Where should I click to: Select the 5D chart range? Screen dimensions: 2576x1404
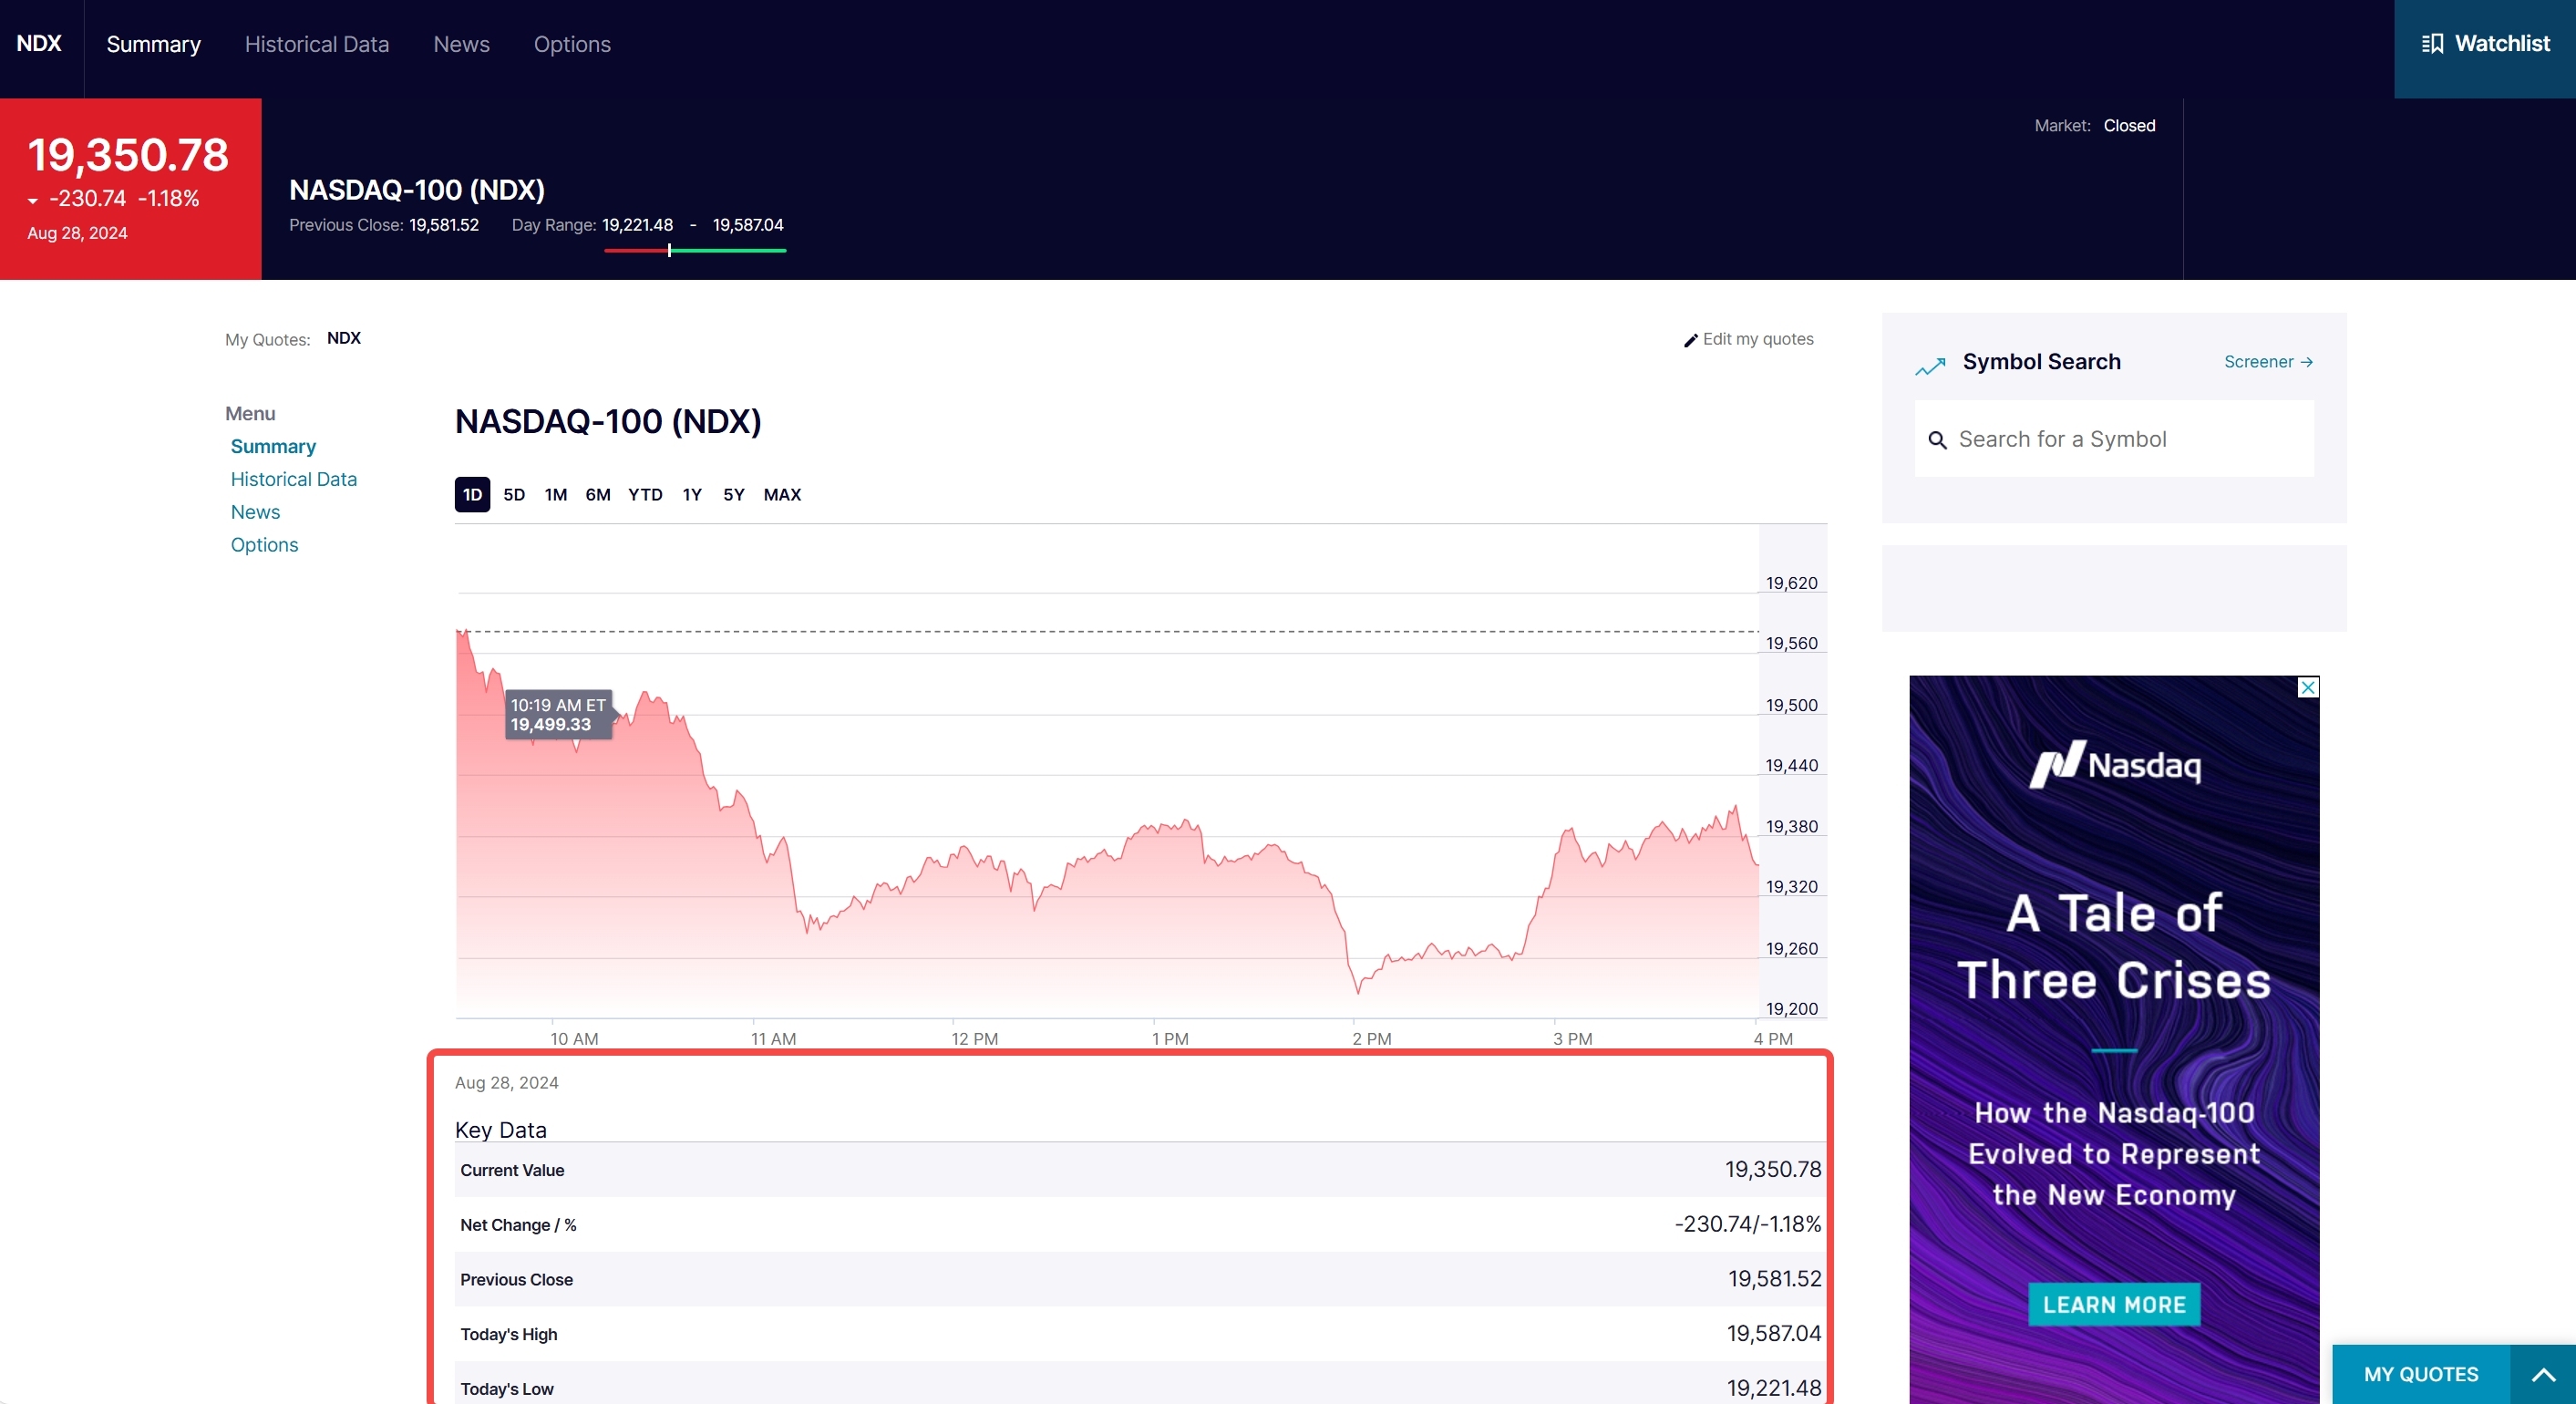(514, 495)
